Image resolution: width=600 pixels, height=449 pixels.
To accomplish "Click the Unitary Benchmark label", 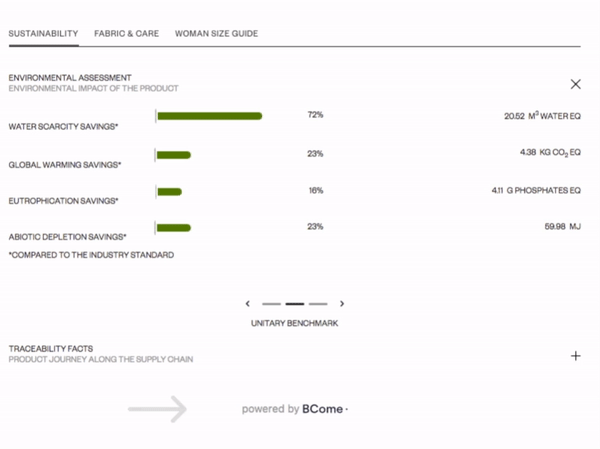I will click(295, 323).
